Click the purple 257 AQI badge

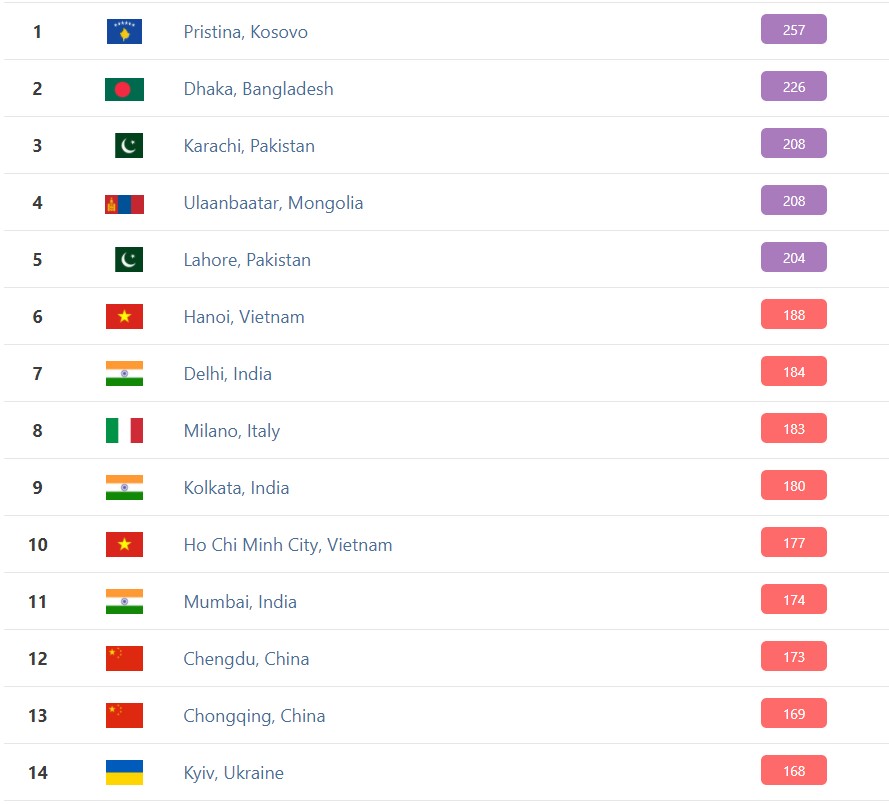(x=793, y=30)
